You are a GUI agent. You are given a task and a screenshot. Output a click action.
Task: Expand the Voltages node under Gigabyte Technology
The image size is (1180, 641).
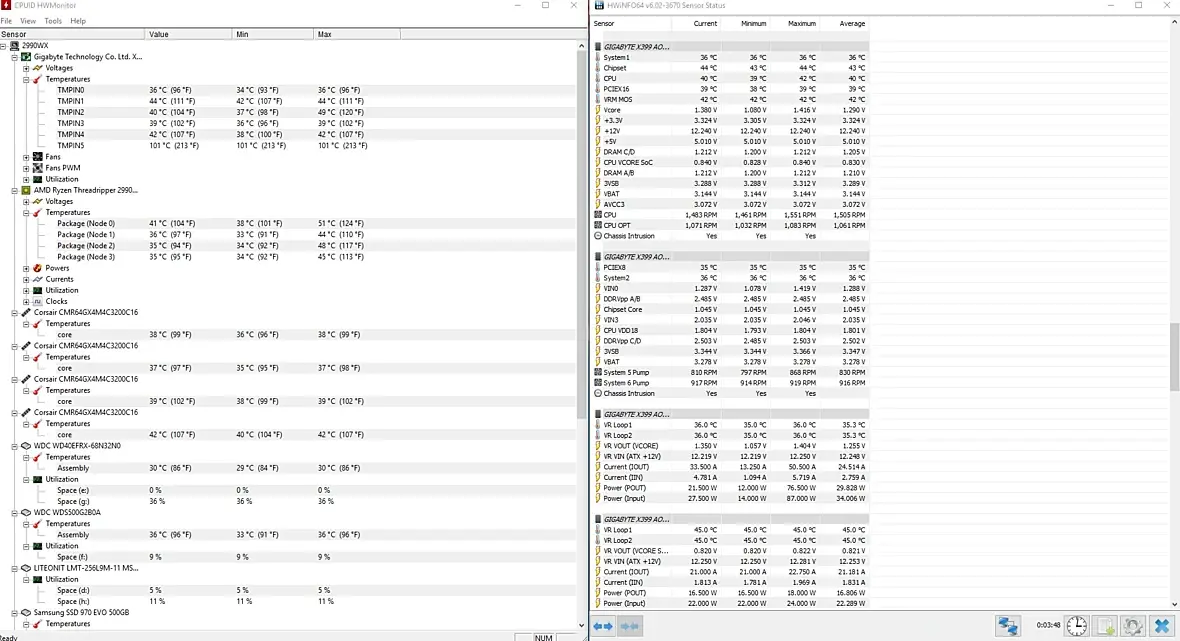click(x=26, y=68)
